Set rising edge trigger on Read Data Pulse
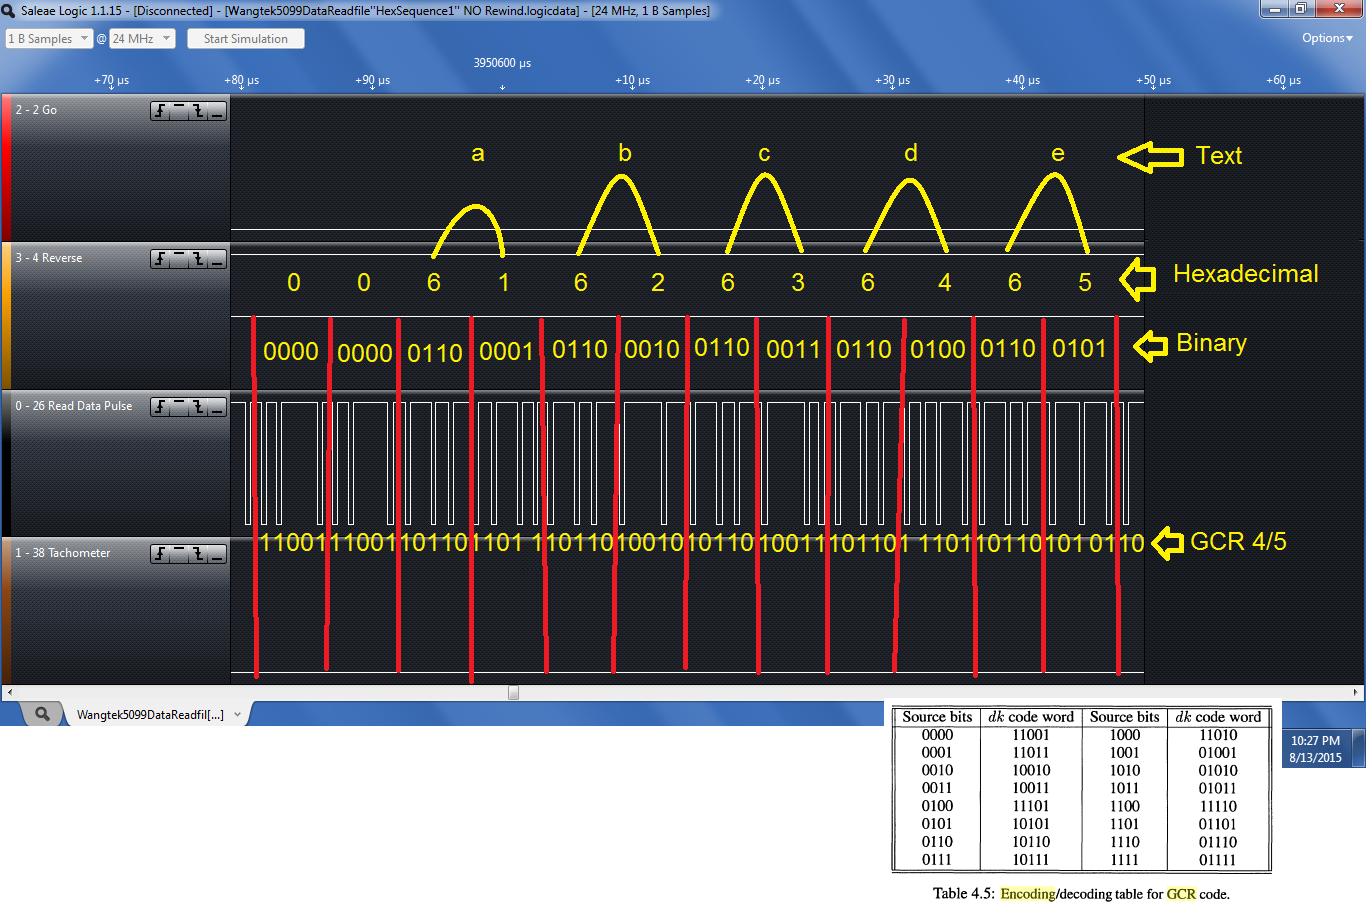 160,407
